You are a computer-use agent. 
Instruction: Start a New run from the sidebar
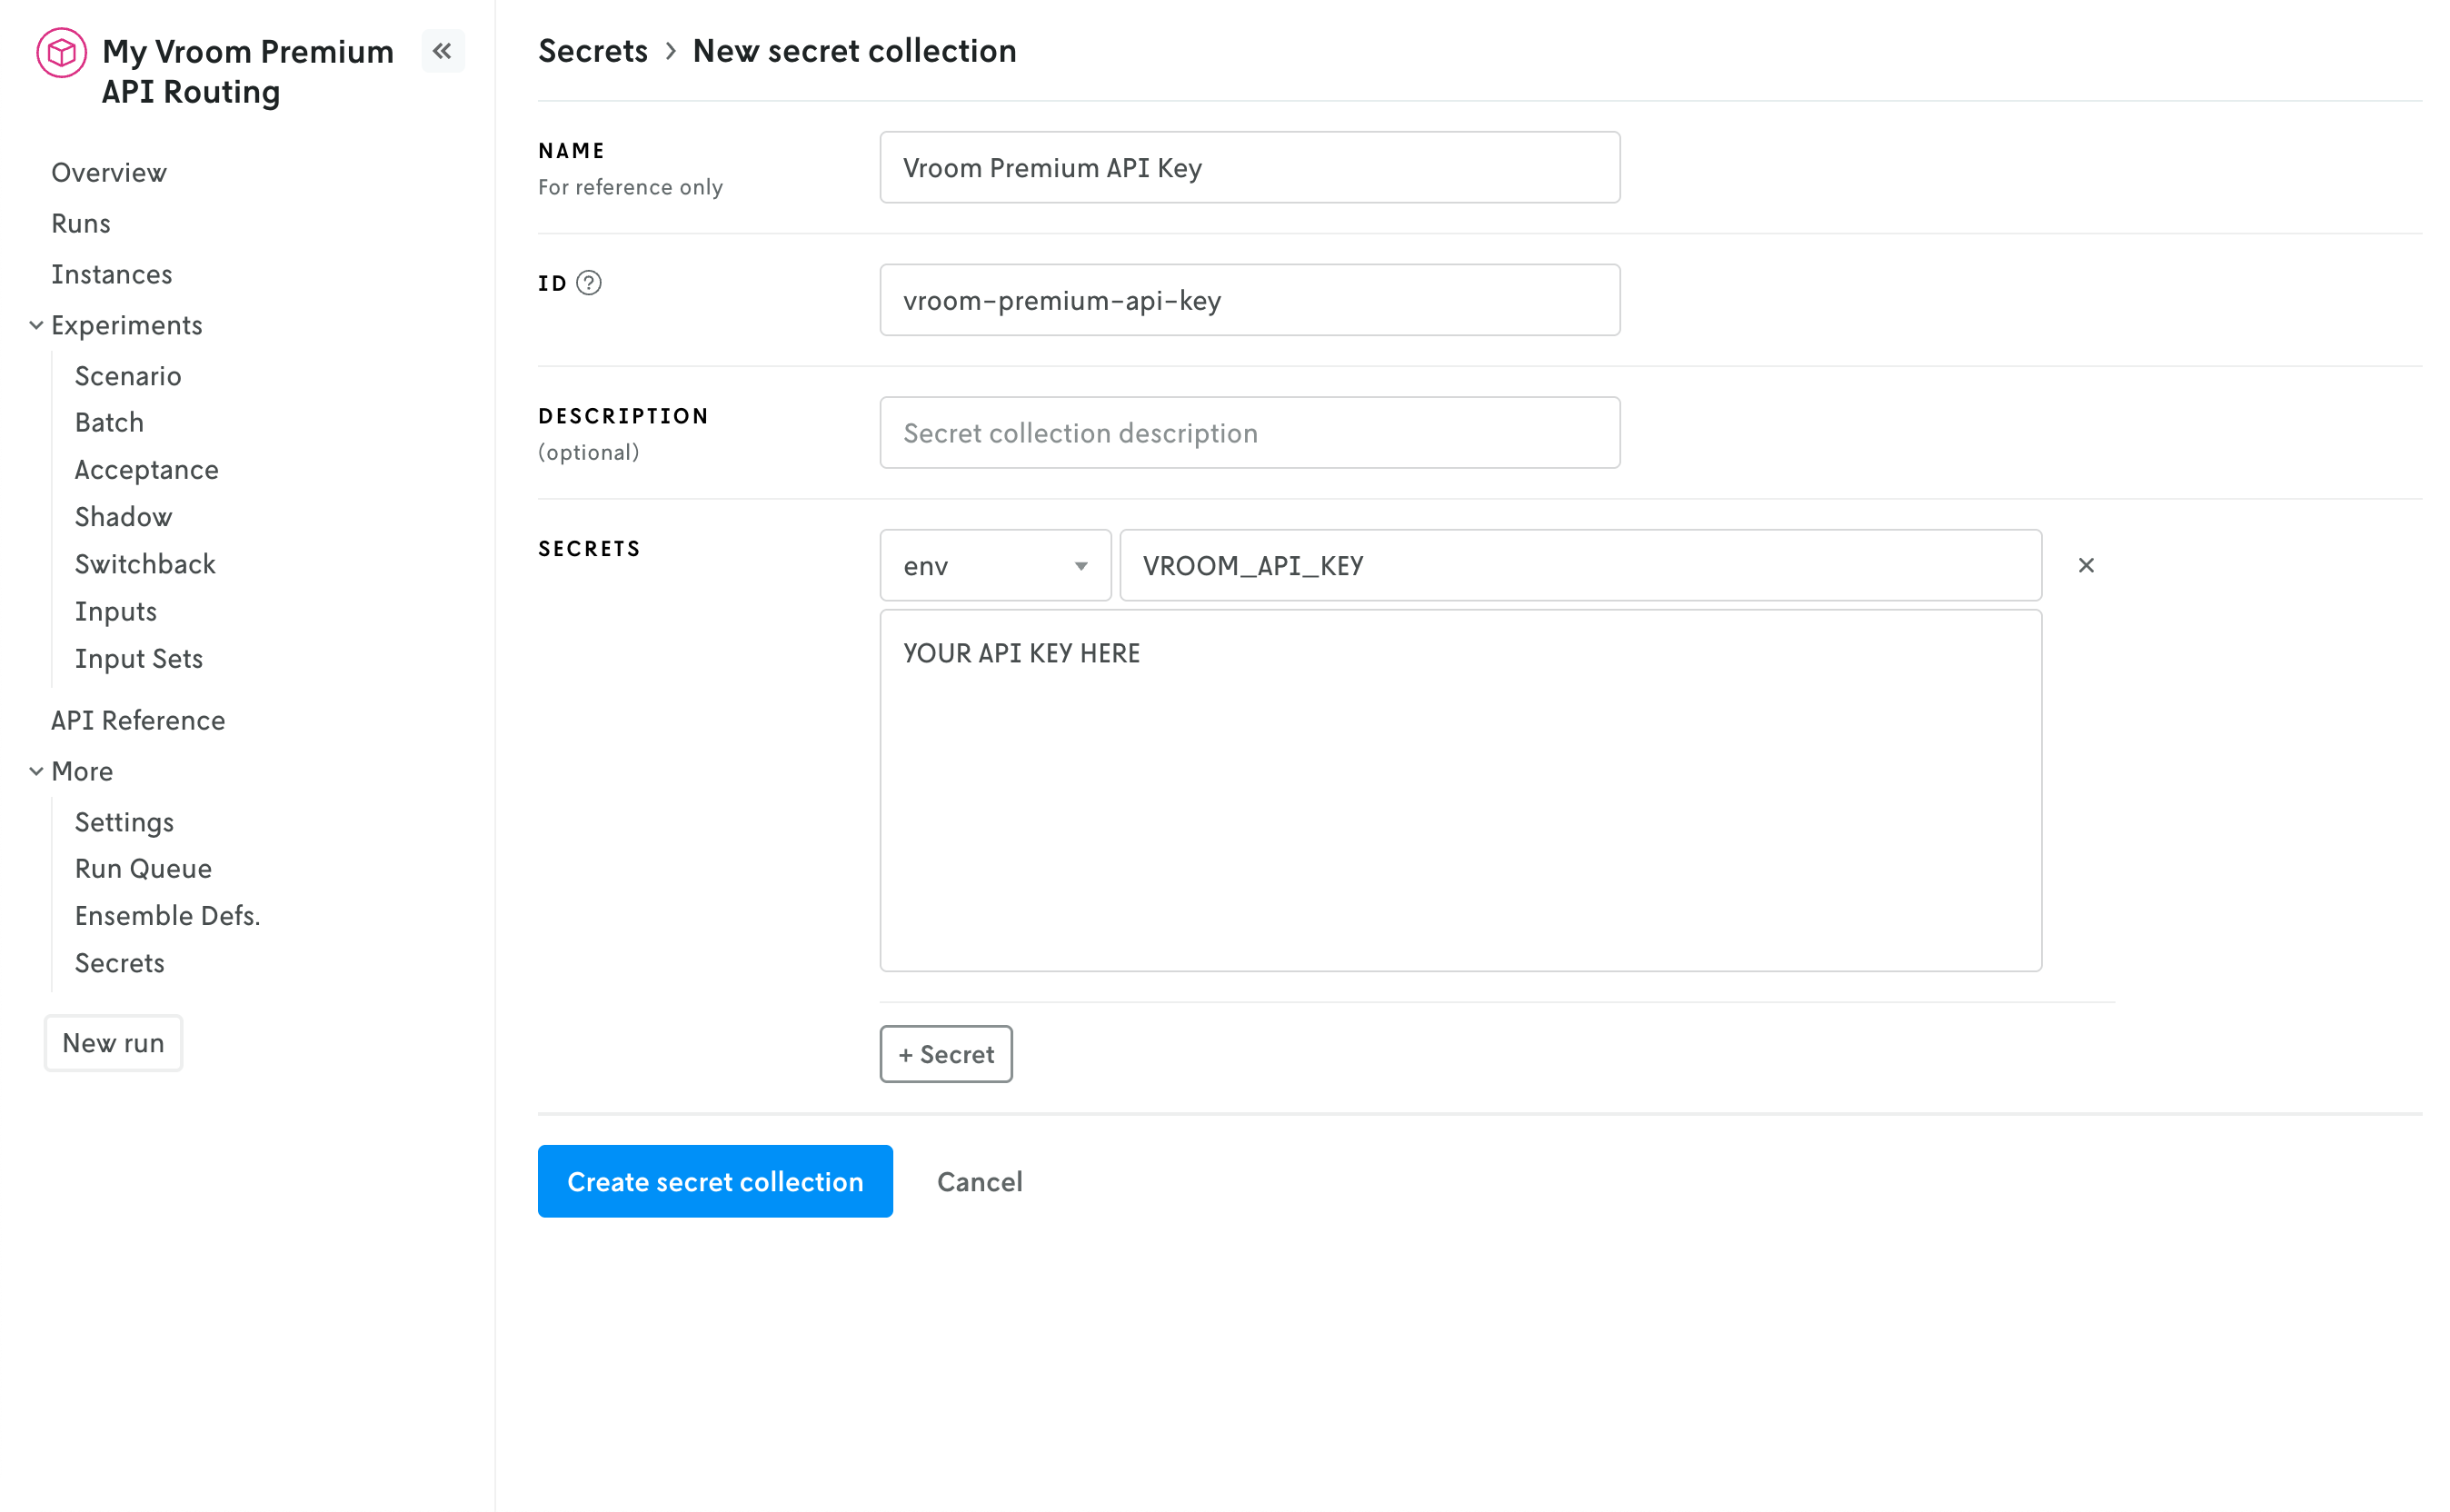(x=113, y=1042)
